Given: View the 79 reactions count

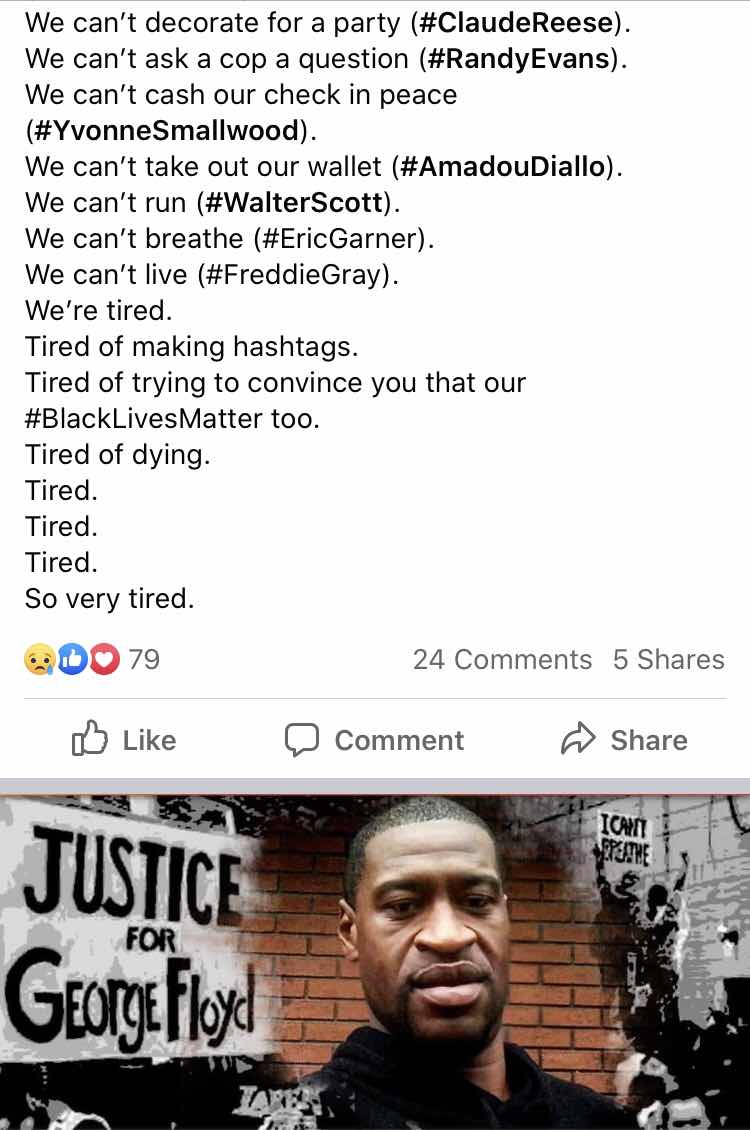Looking at the screenshot, I should pyautogui.click(x=144, y=659).
